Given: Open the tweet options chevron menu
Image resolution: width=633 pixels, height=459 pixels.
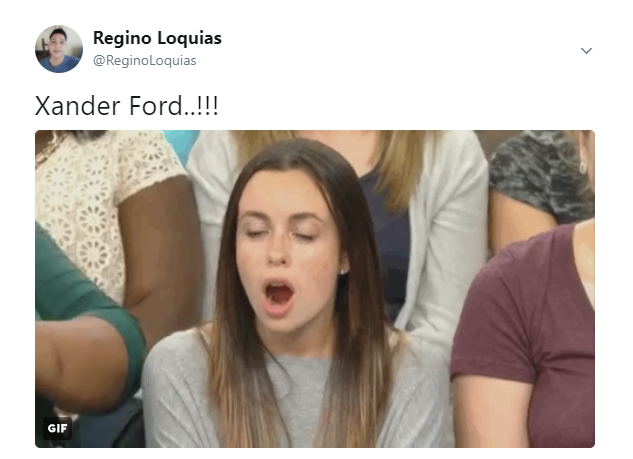Looking at the screenshot, I should click(586, 50).
